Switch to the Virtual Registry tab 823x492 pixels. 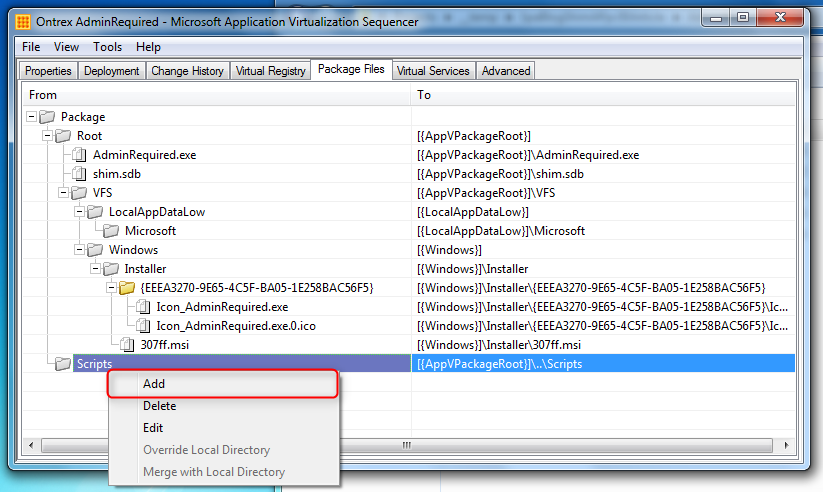coord(270,71)
